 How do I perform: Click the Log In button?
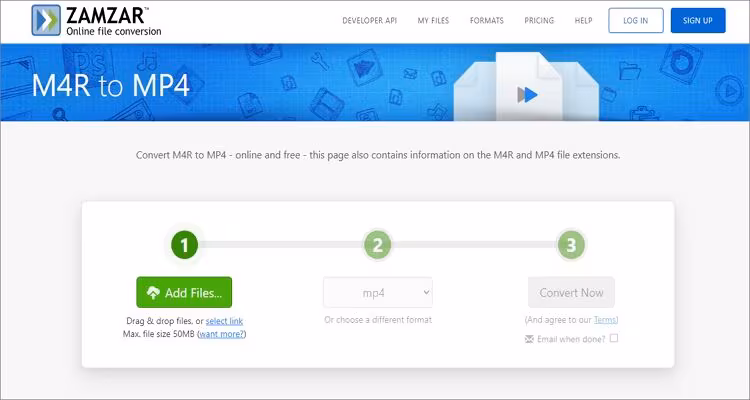pyautogui.click(x=636, y=21)
